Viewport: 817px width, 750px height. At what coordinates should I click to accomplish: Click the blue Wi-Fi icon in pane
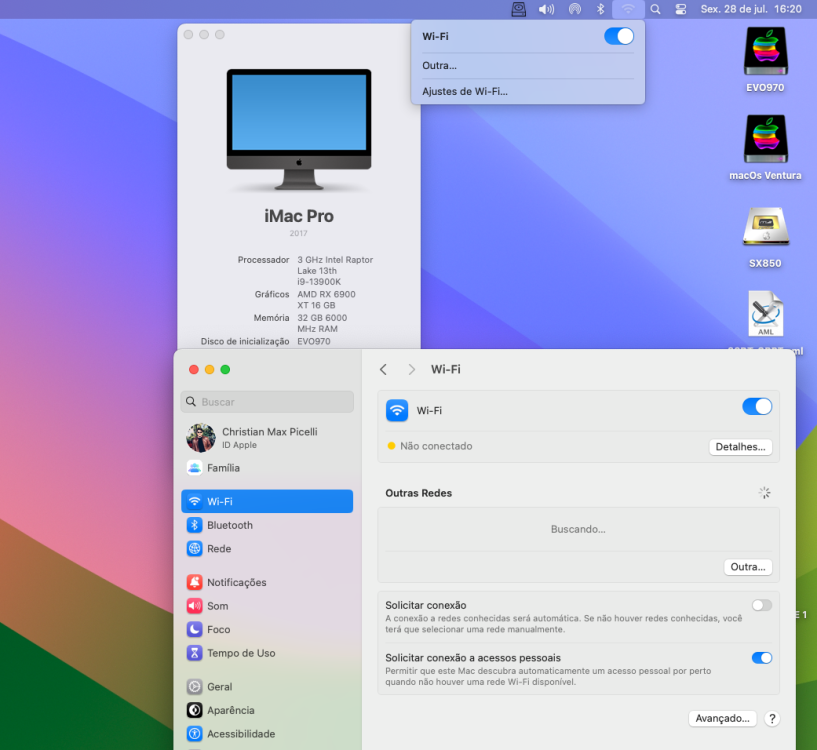(397, 410)
